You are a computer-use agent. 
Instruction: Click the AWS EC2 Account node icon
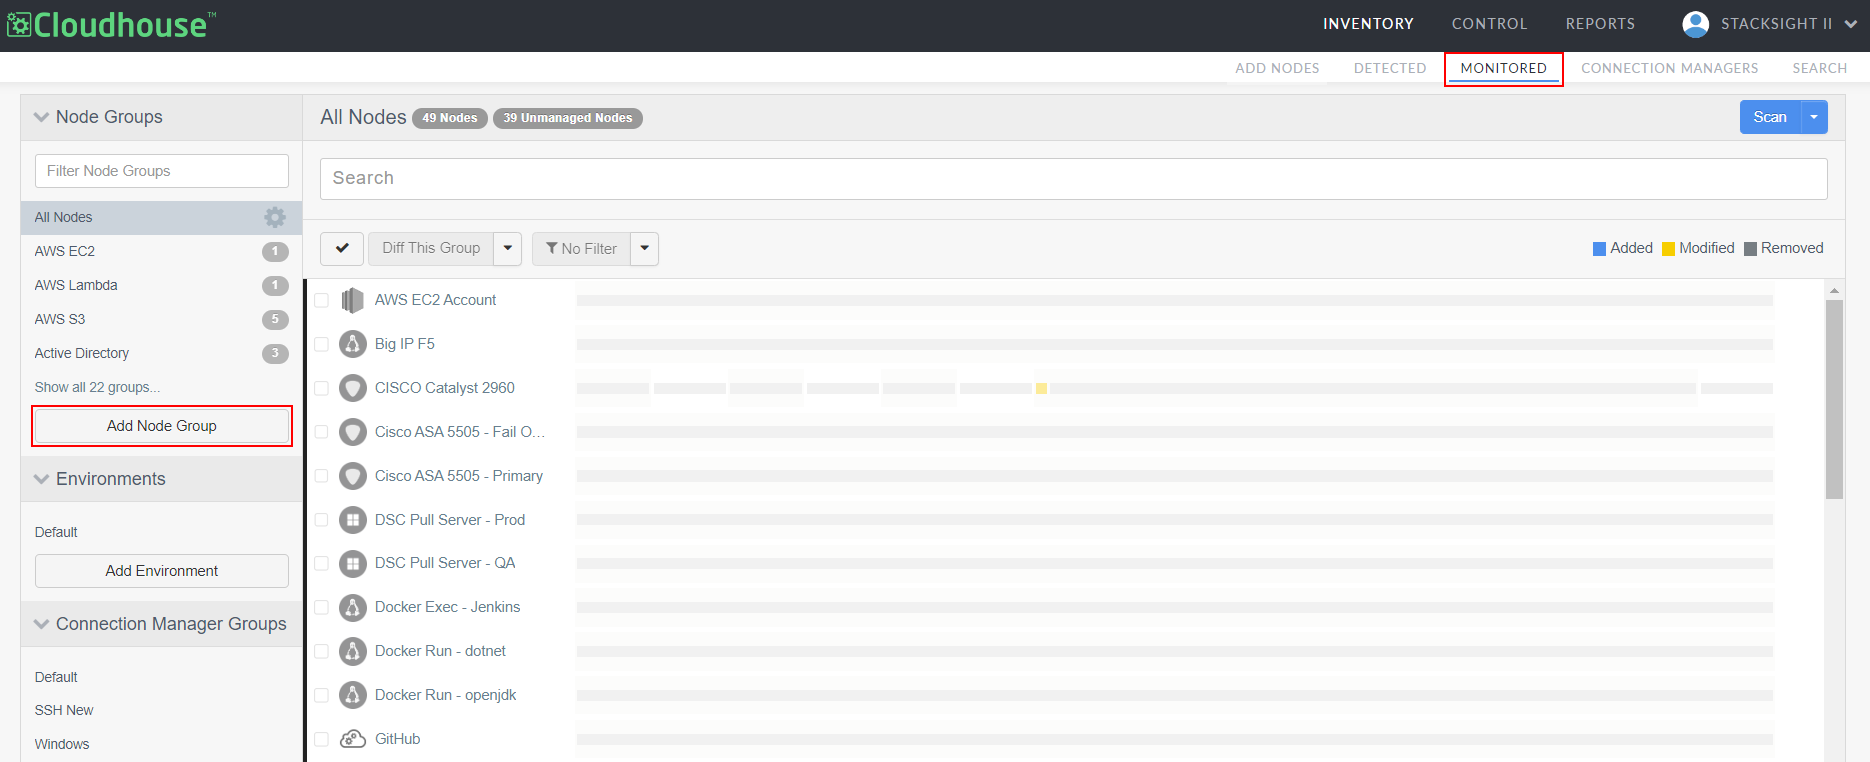coord(352,300)
